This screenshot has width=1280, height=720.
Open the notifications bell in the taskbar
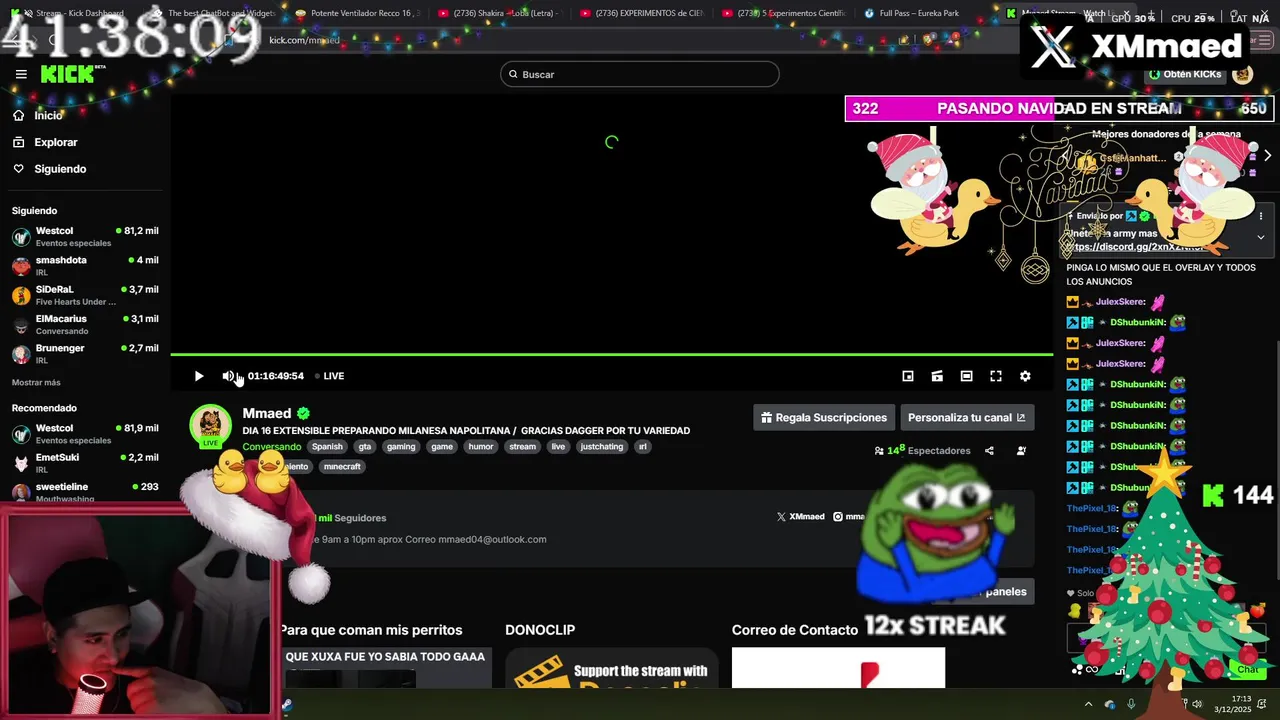[x=1262, y=704]
